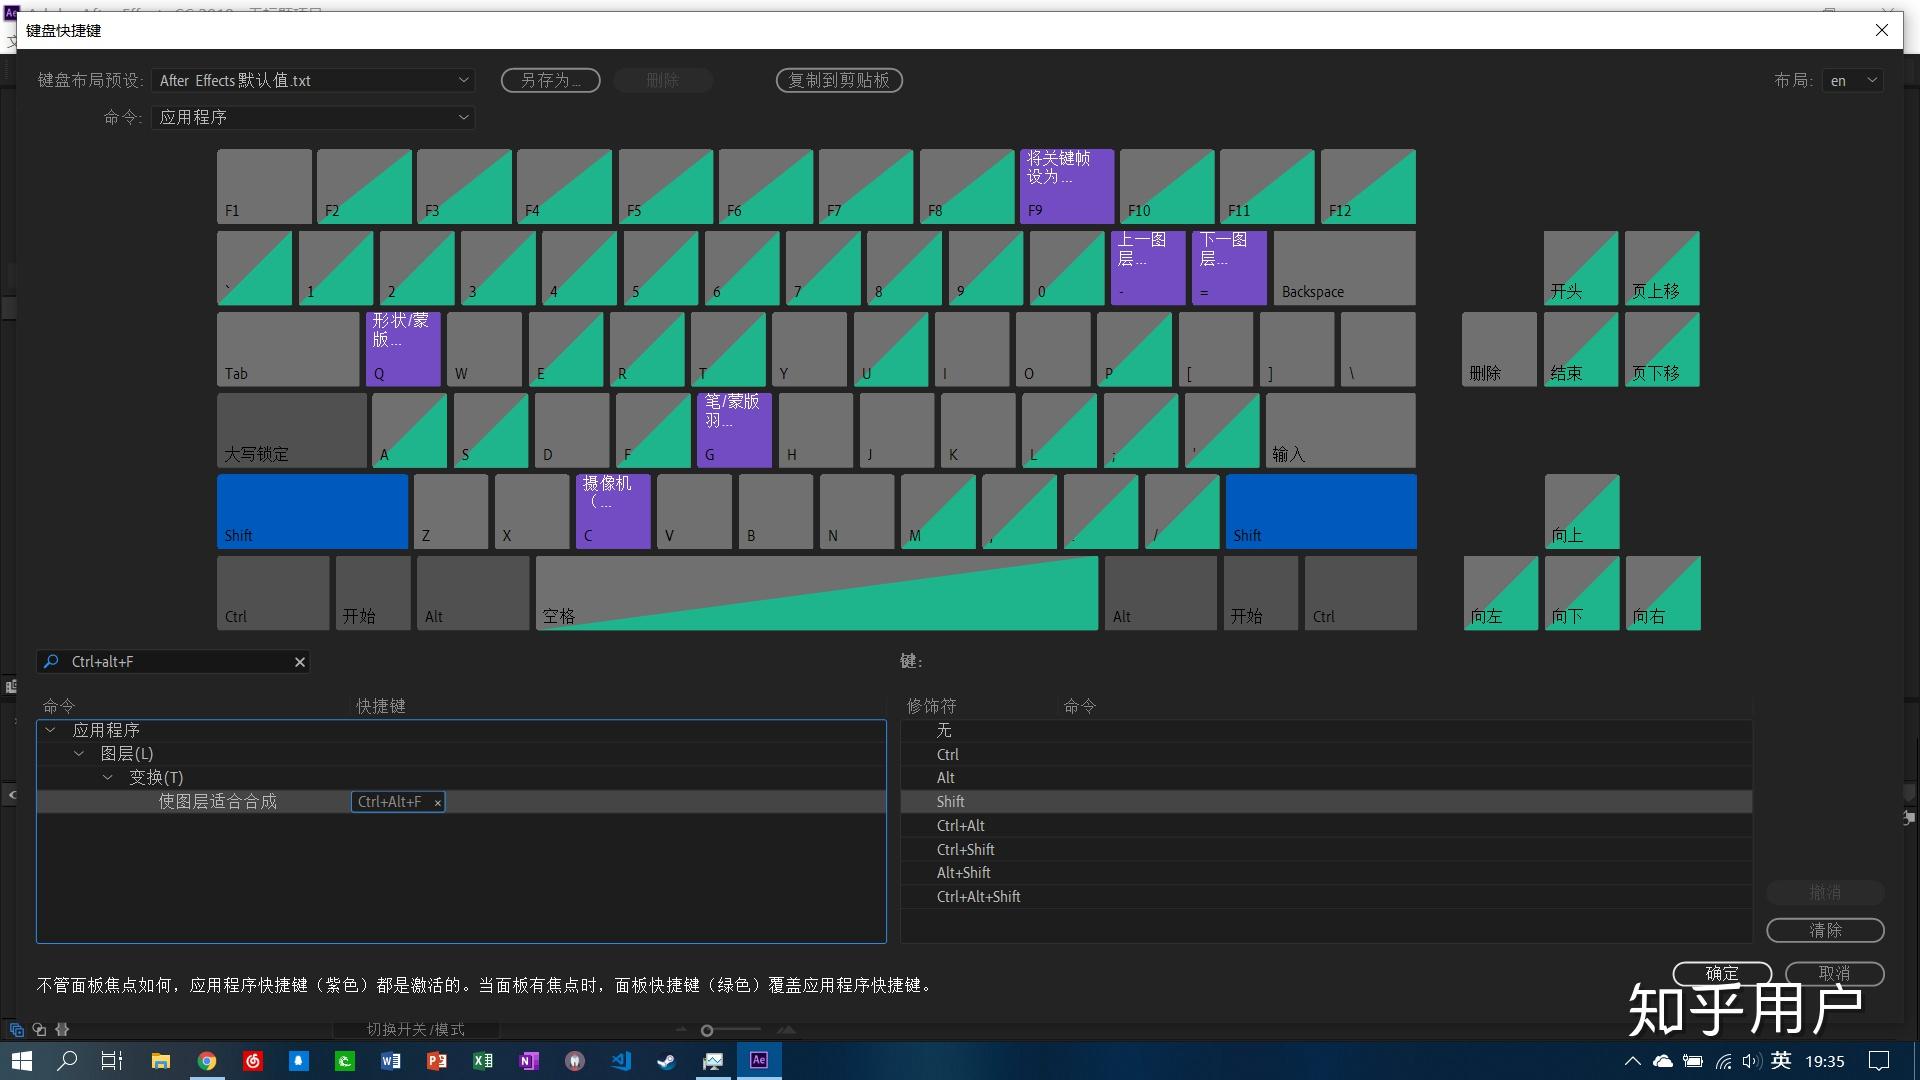
Task: Collapse the 图层(L) tree node
Action: 79,754
